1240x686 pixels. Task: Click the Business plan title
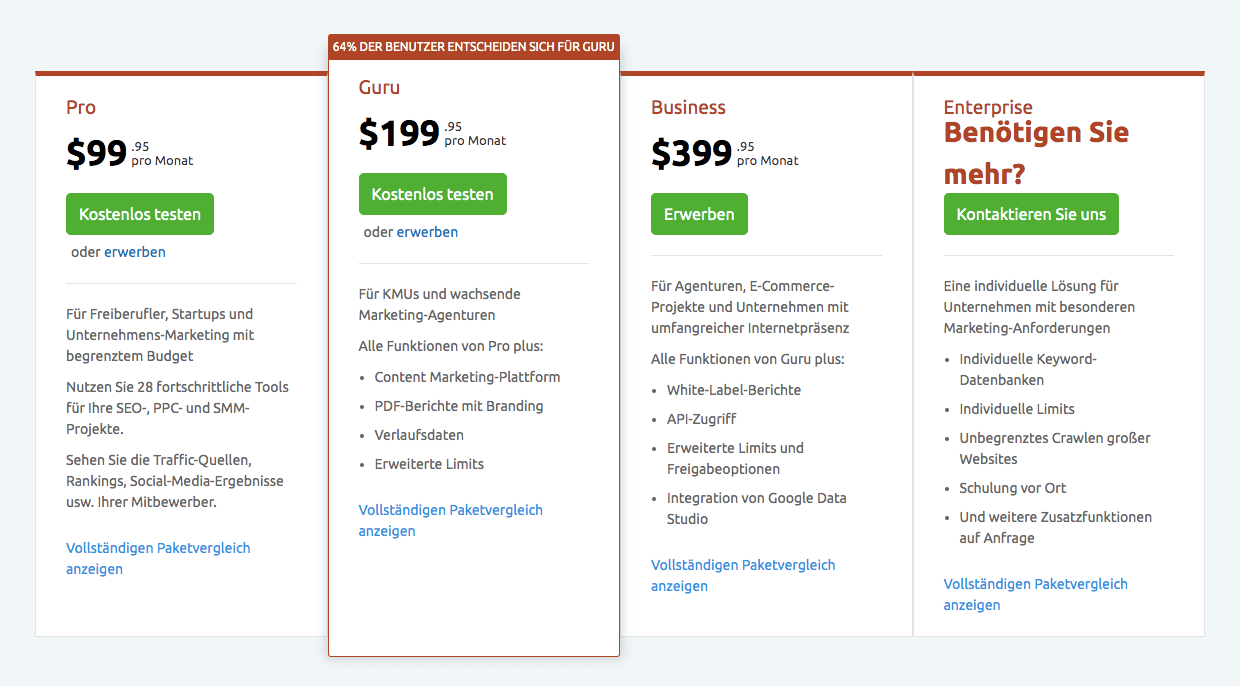[x=688, y=107]
